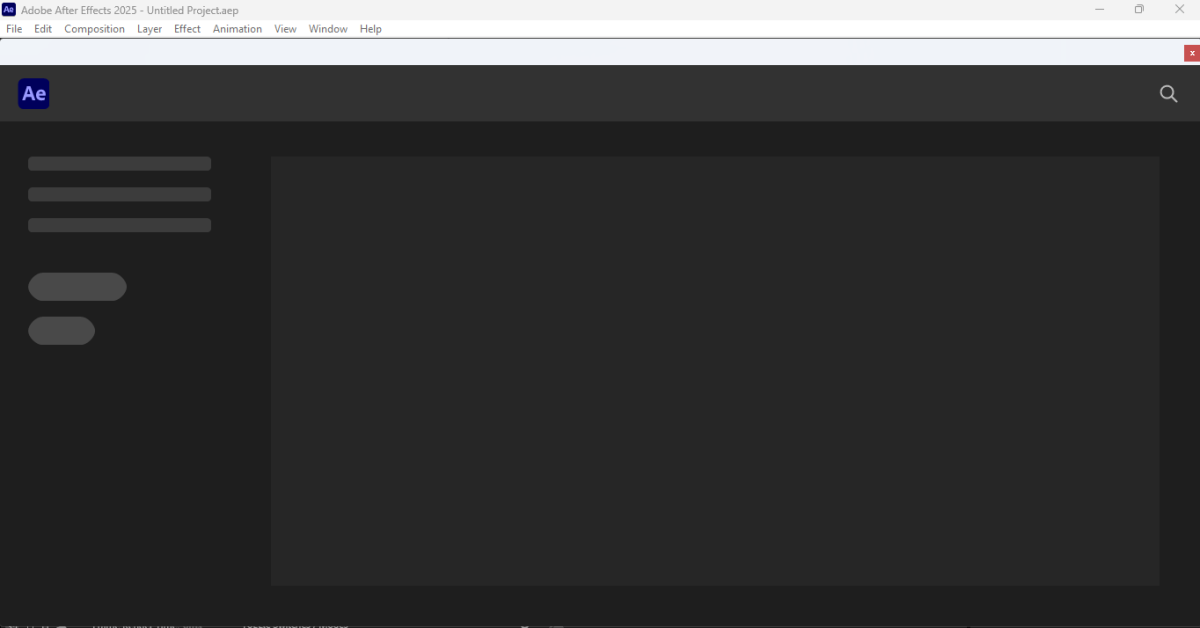Restore down the After Effects window
The width and height of the screenshot is (1200, 628).
[x=1139, y=10]
